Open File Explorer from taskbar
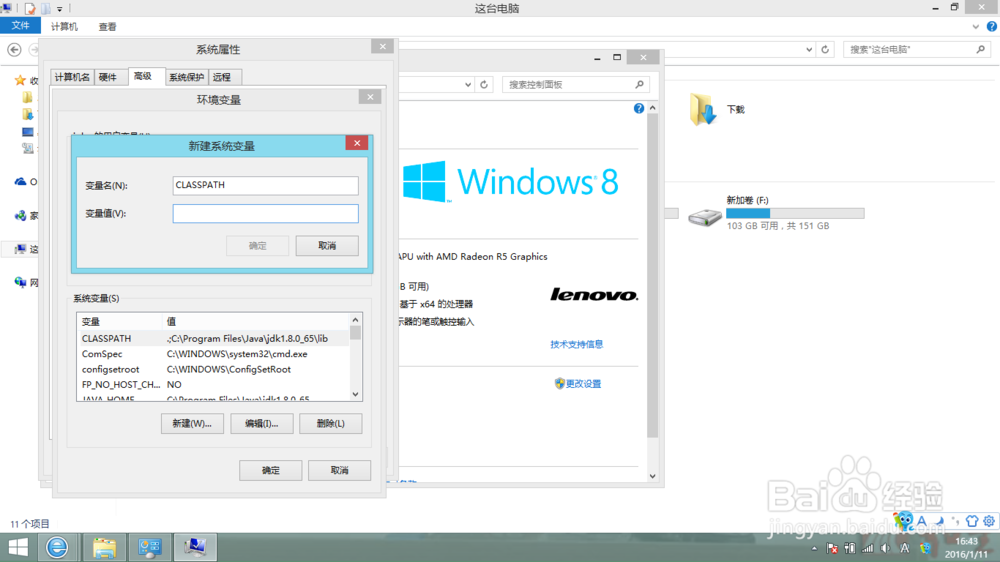This screenshot has width=1000, height=562. pyautogui.click(x=104, y=547)
